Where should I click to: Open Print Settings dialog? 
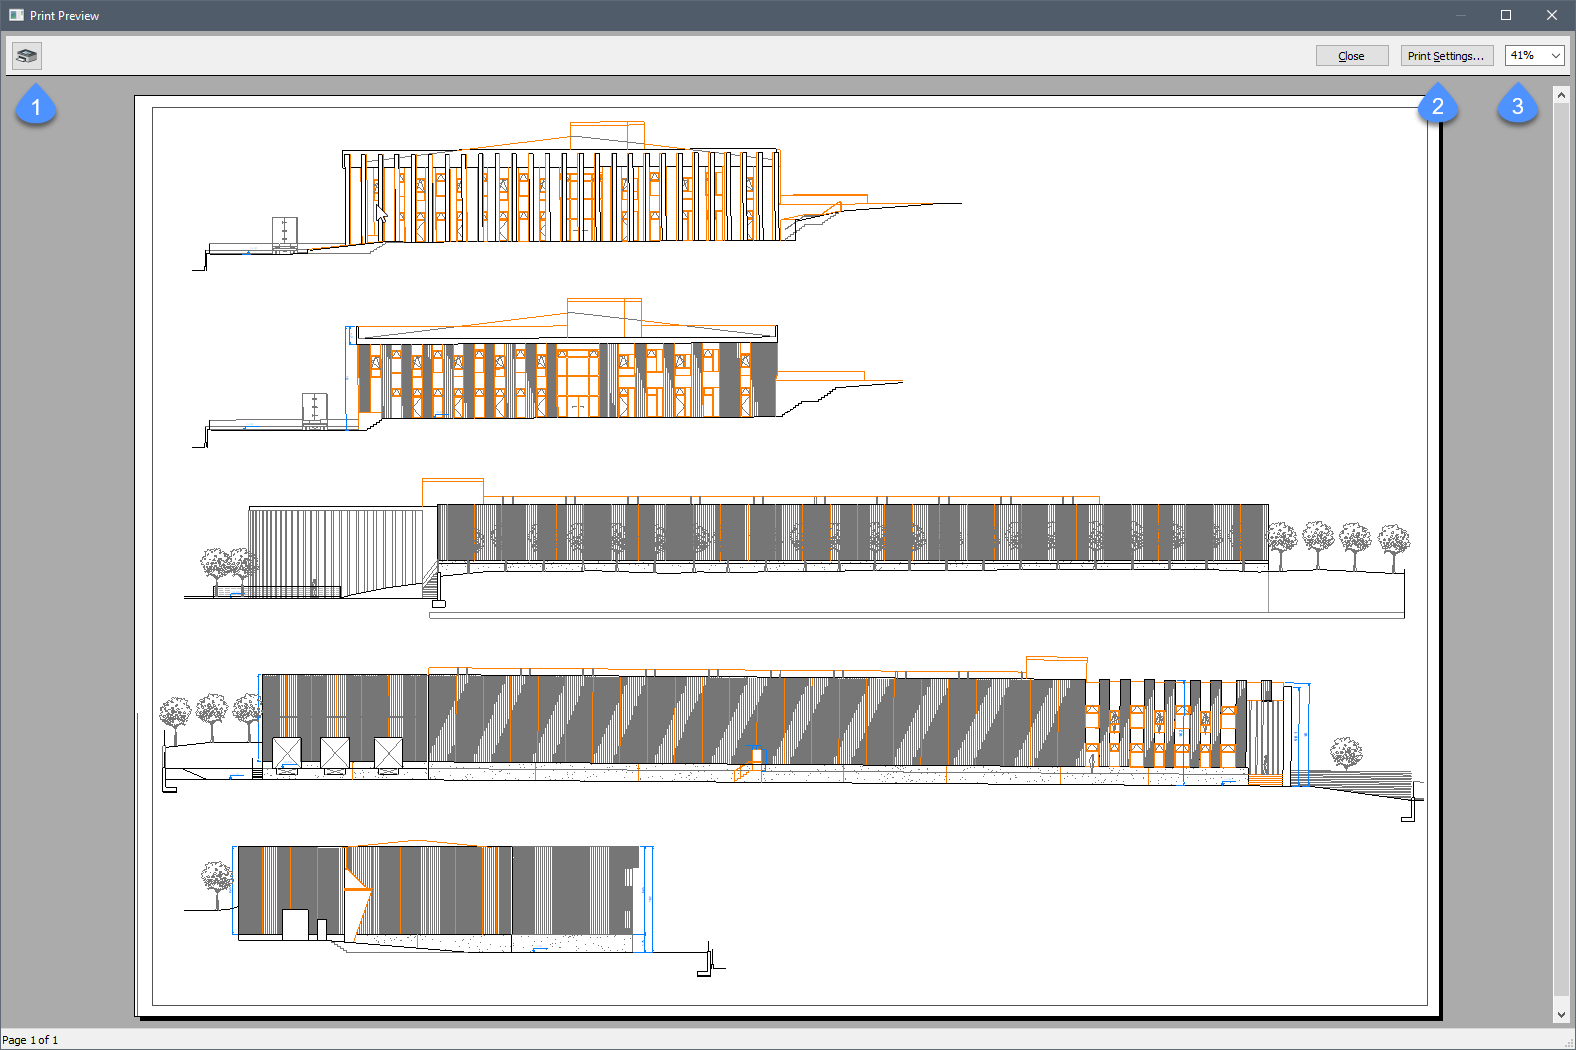point(1446,56)
